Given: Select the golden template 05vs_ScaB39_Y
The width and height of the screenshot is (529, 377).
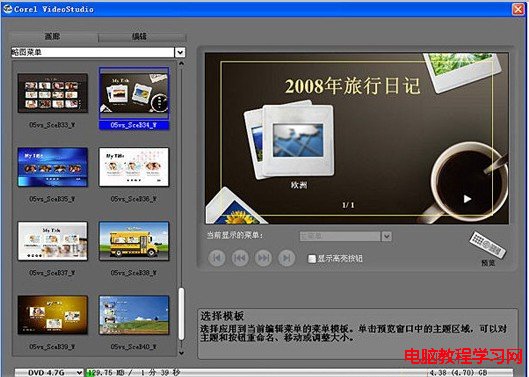Looking at the screenshot, I should pyautogui.click(x=53, y=315).
